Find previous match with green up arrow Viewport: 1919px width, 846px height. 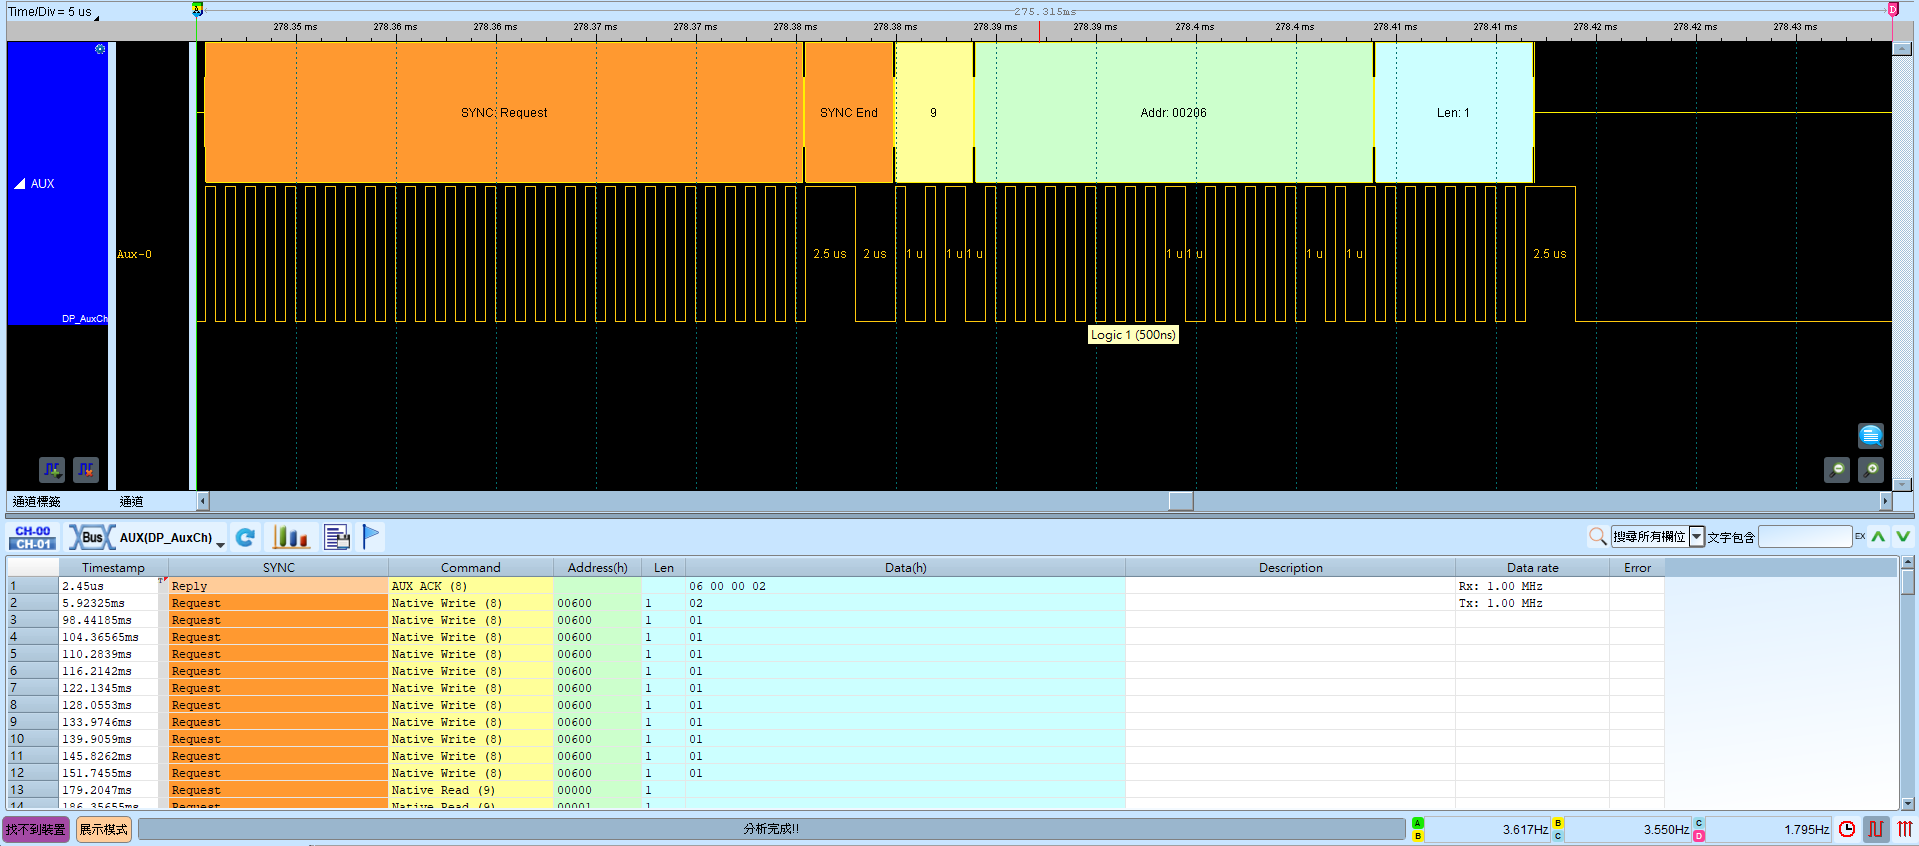coord(1879,537)
